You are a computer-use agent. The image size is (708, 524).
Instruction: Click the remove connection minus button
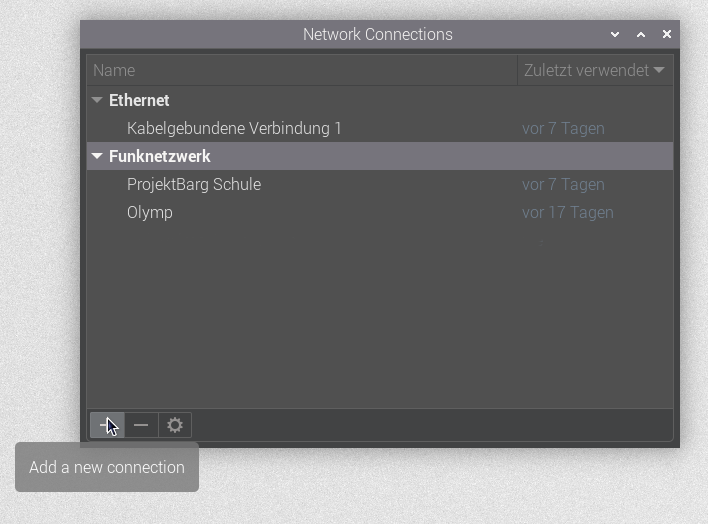coord(141,425)
